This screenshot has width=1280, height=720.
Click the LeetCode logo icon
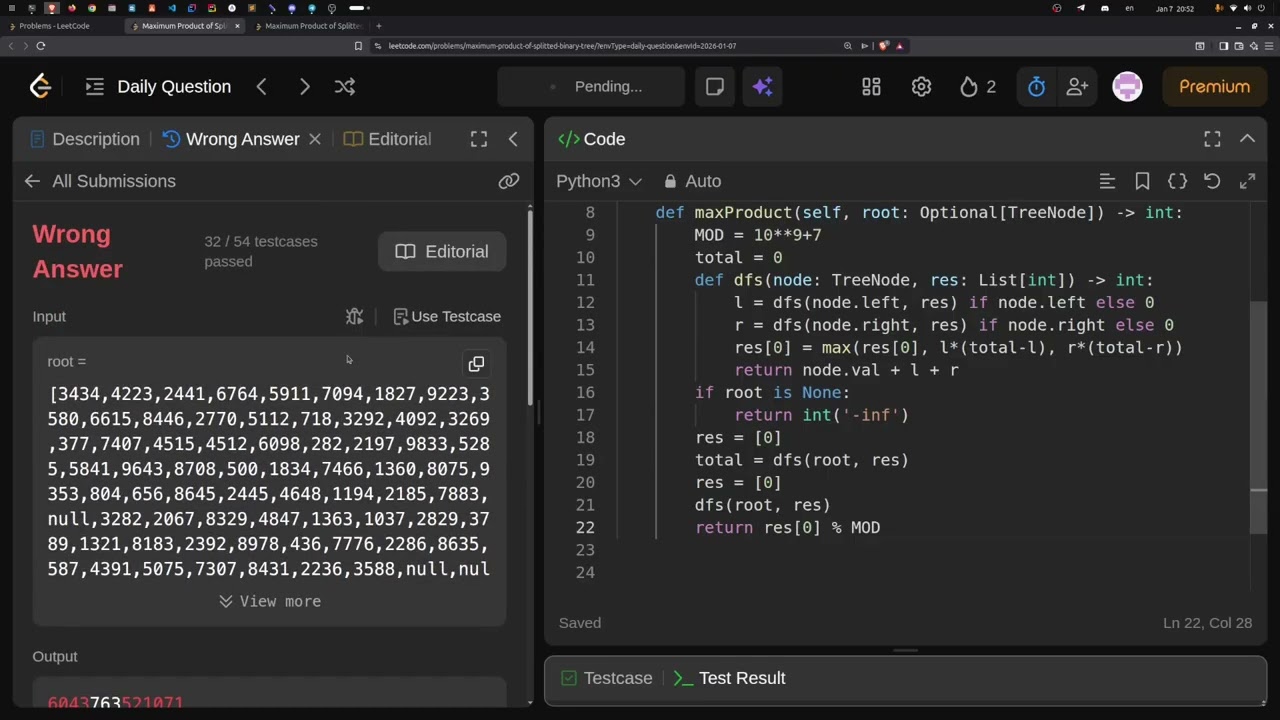[x=40, y=87]
